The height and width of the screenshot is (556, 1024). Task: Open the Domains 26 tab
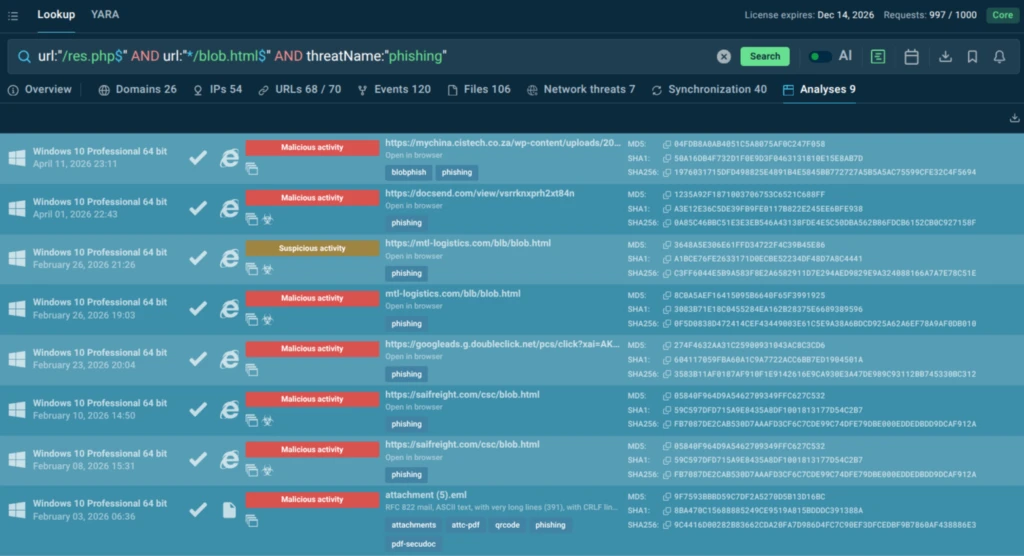click(137, 90)
